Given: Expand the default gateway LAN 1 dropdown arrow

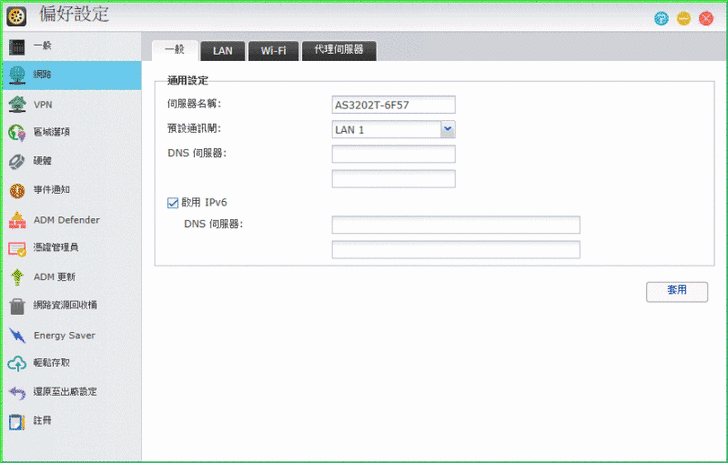Looking at the screenshot, I should (448, 129).
